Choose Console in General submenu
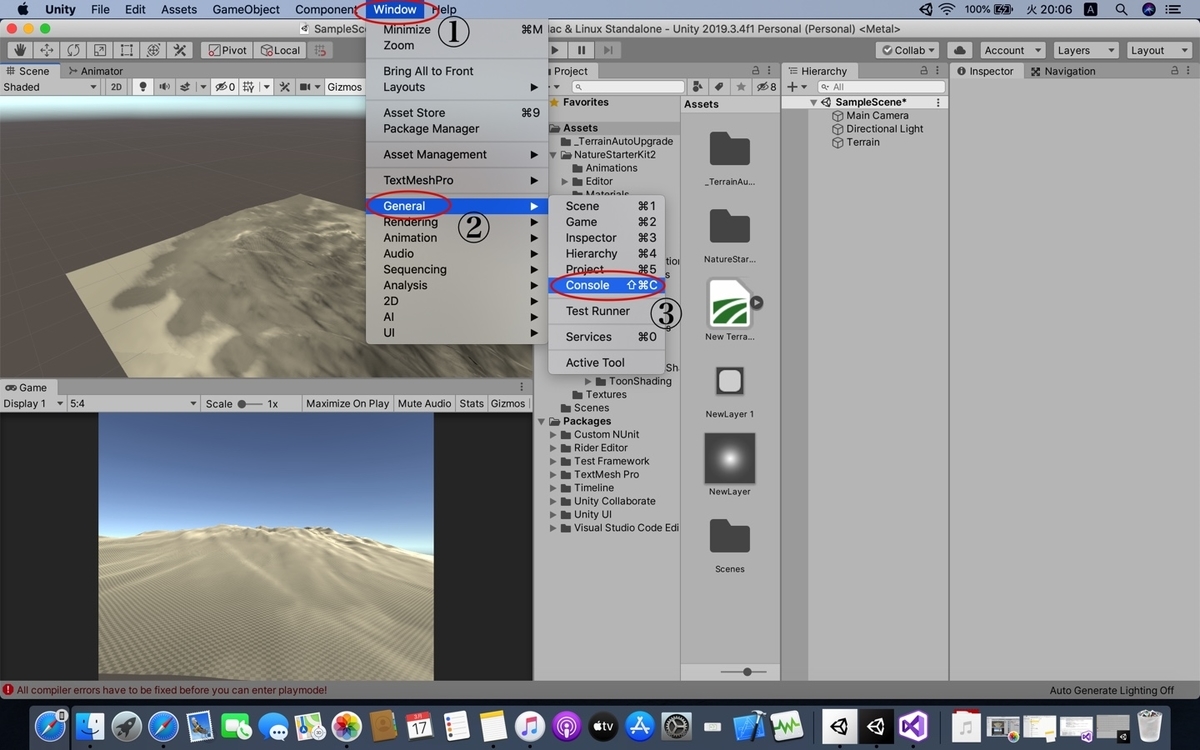 click(x=606, y=285)
